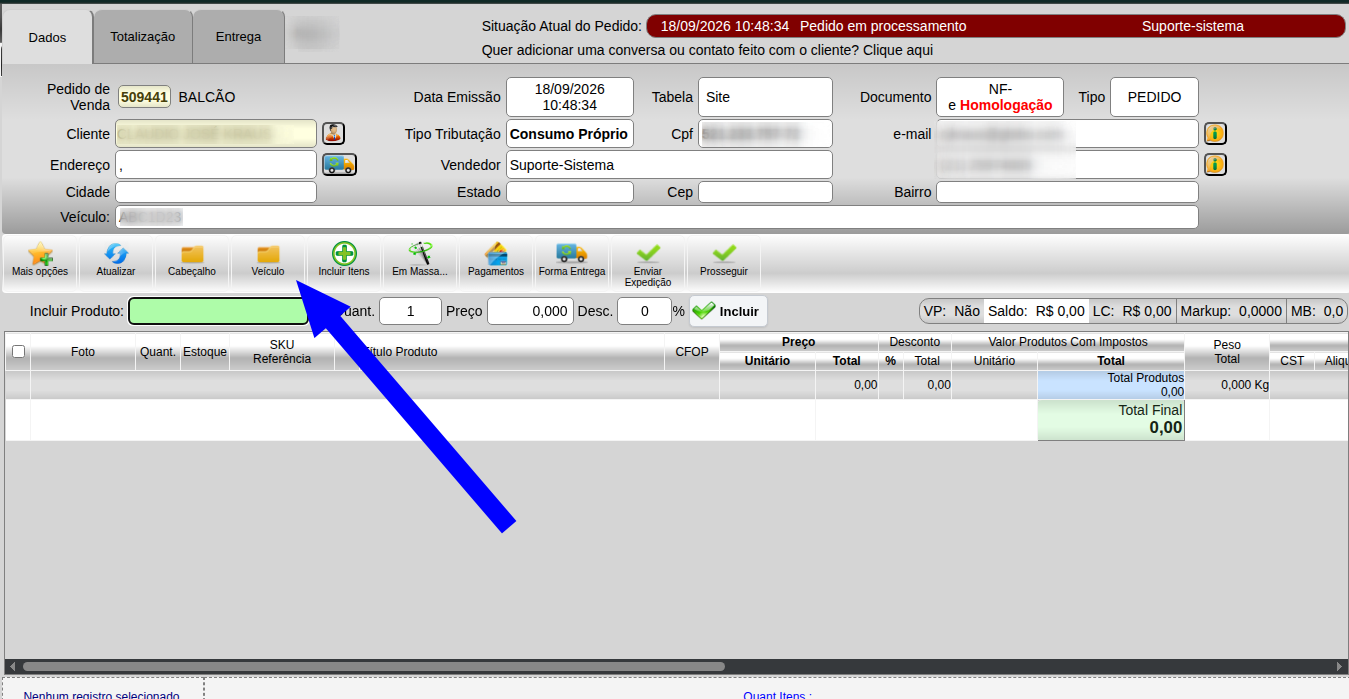The image size is (1349, 699).
Task: Click the order number 509441
Action: click(144, 97)
